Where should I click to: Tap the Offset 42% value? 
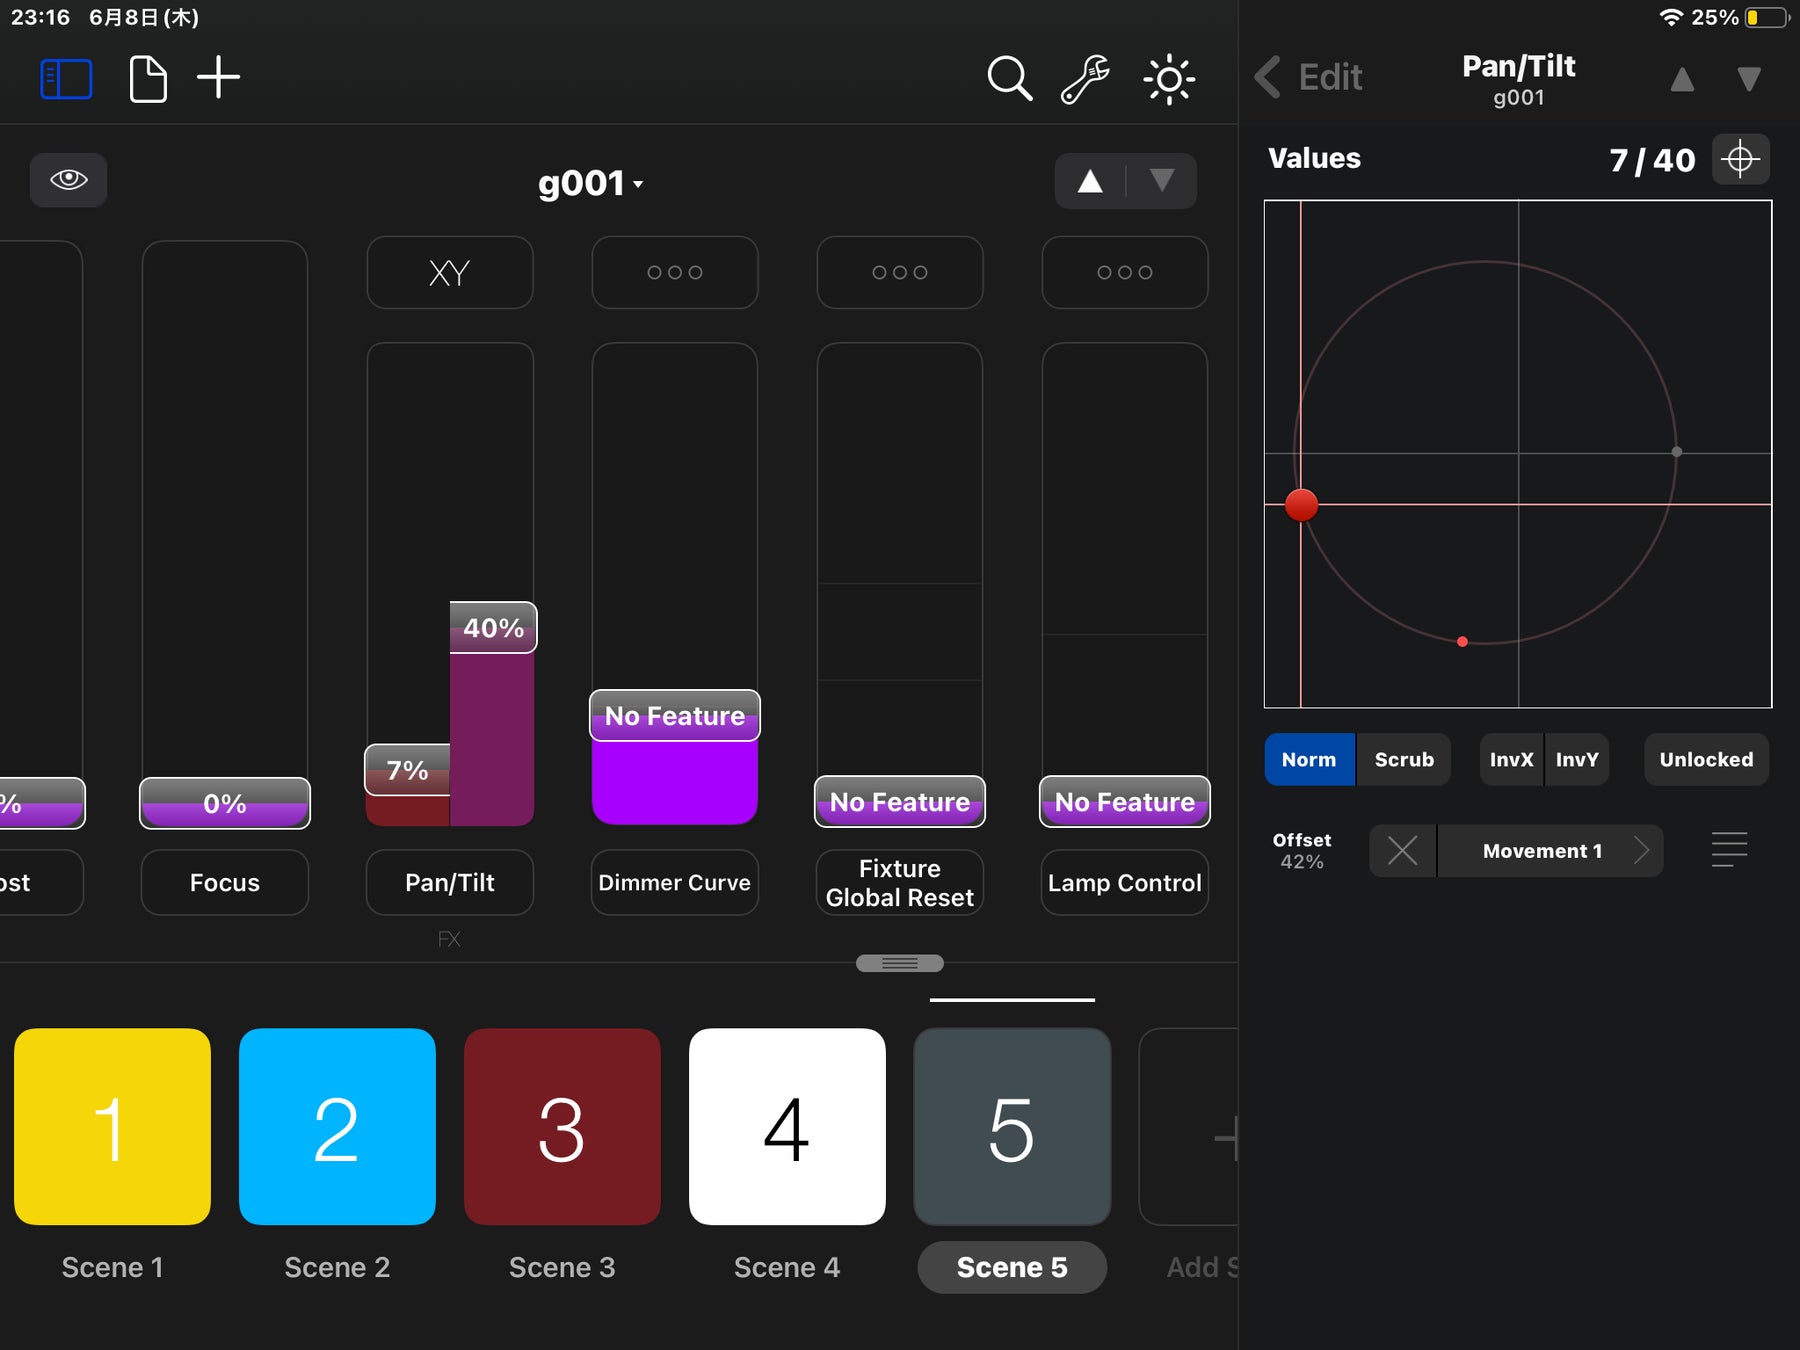[x=1302, y=851]
